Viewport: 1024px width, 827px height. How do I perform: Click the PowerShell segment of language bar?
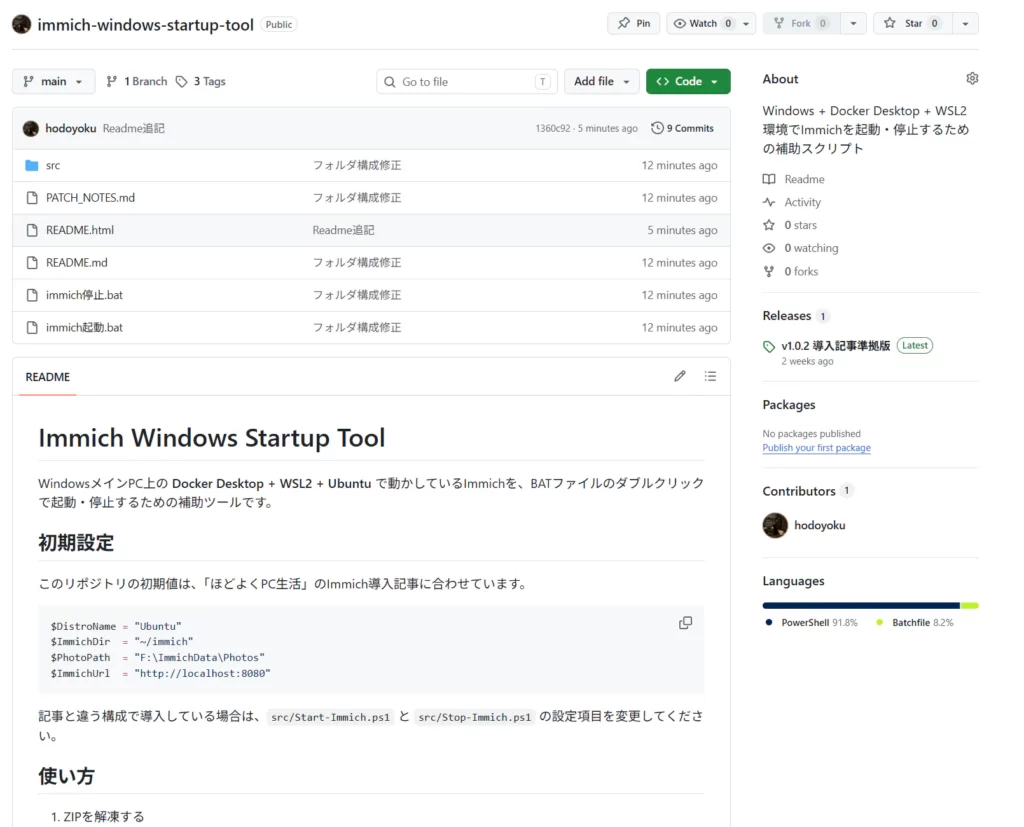[861, 606]
